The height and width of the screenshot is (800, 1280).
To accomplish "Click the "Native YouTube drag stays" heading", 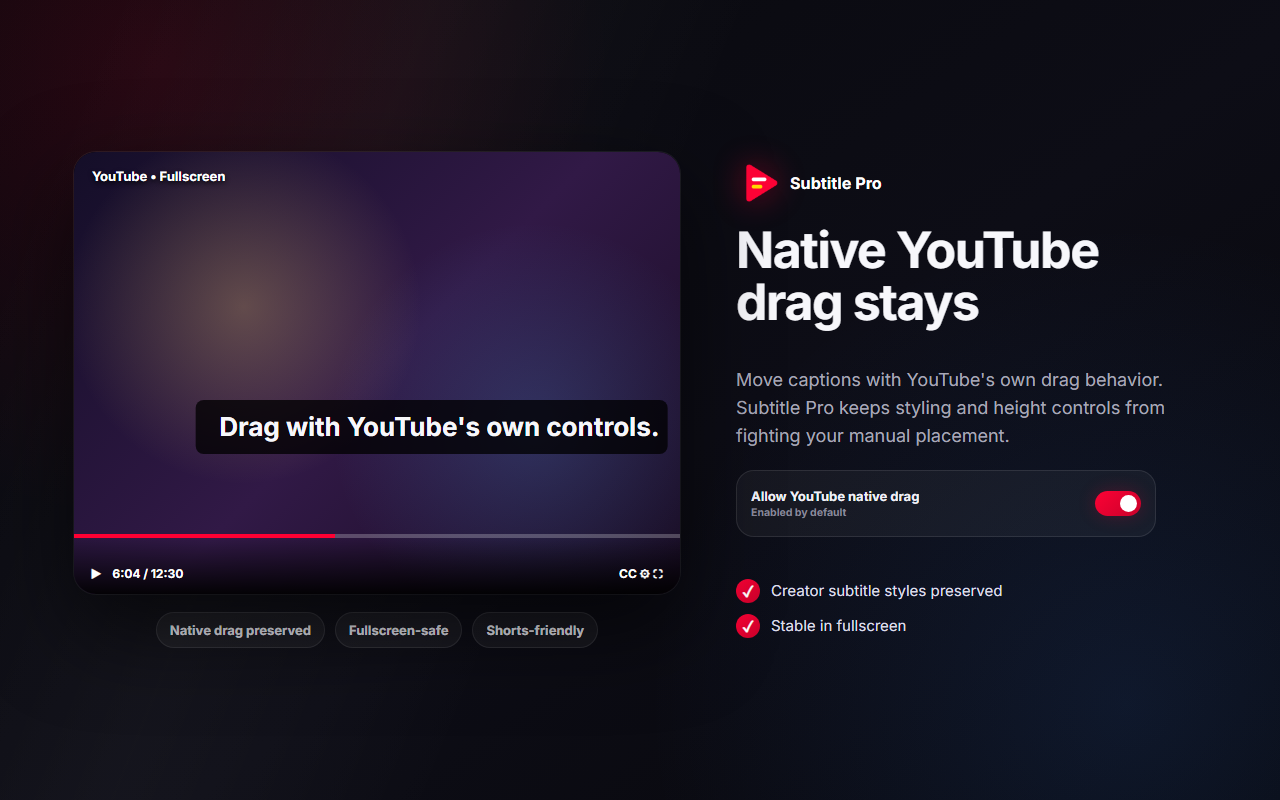I will (x=917, y=277).
